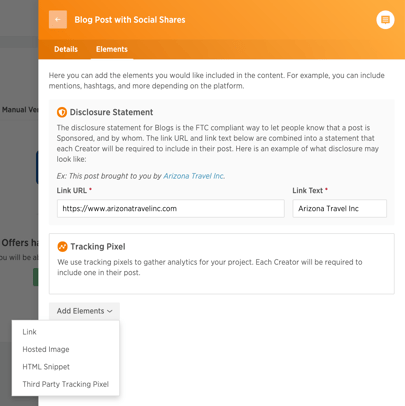Click the Tracking Pixel analytics icon
Image resolution: width=405 pixels, height=406 pixels.
pos(62,247)
